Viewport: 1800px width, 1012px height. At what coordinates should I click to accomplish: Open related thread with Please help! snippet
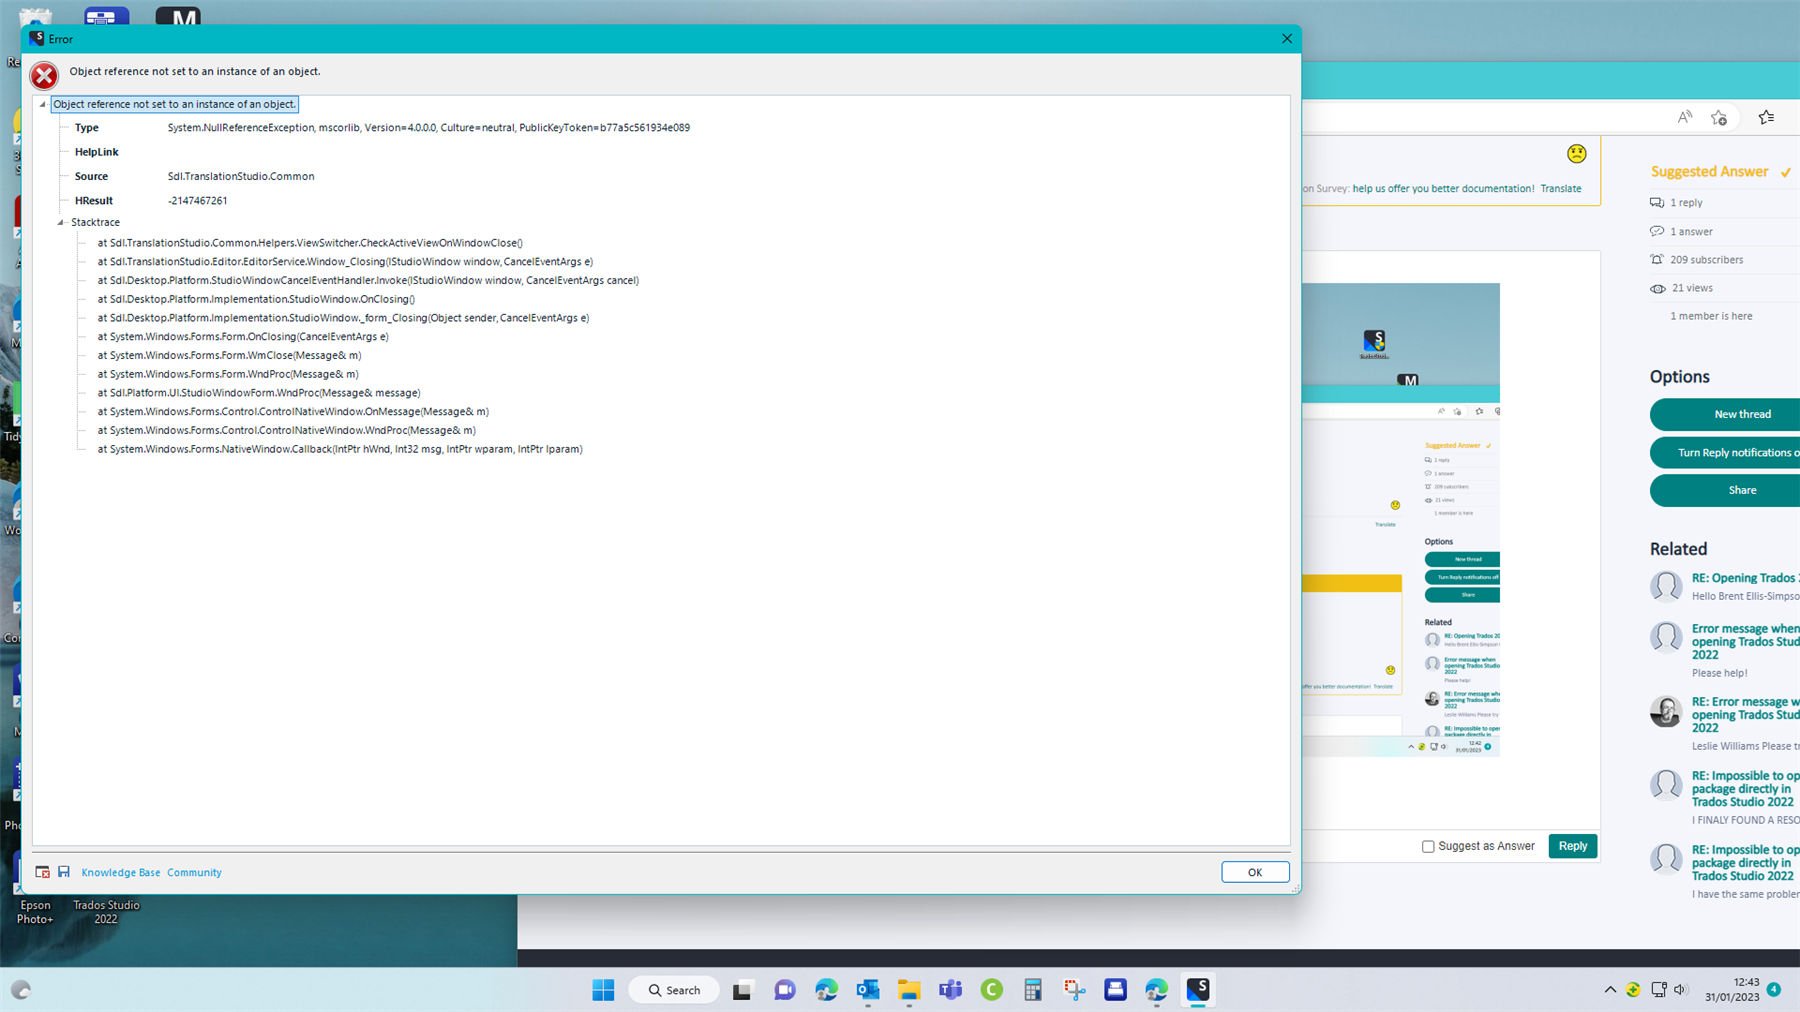1745,642
